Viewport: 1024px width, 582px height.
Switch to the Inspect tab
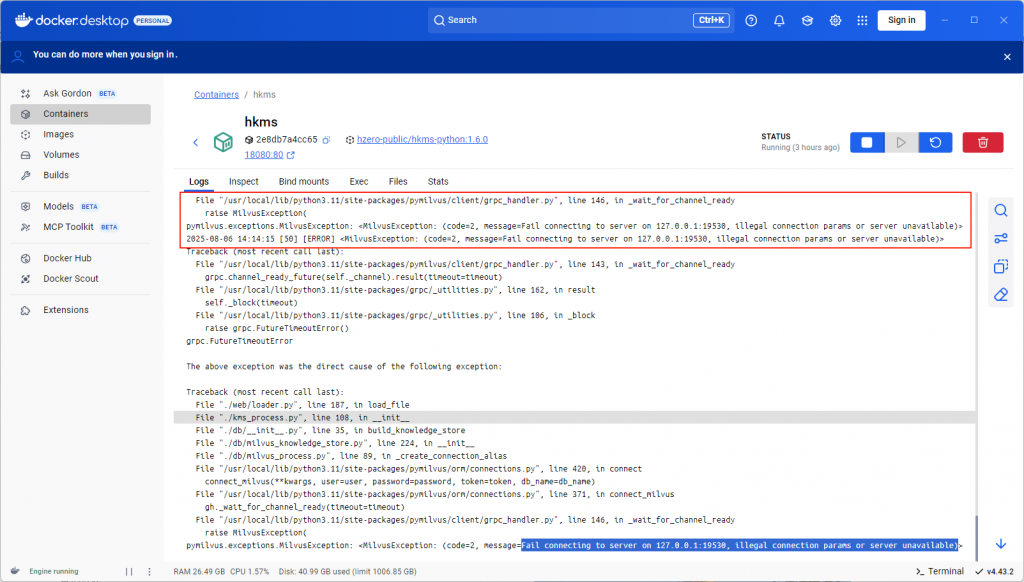243,181
